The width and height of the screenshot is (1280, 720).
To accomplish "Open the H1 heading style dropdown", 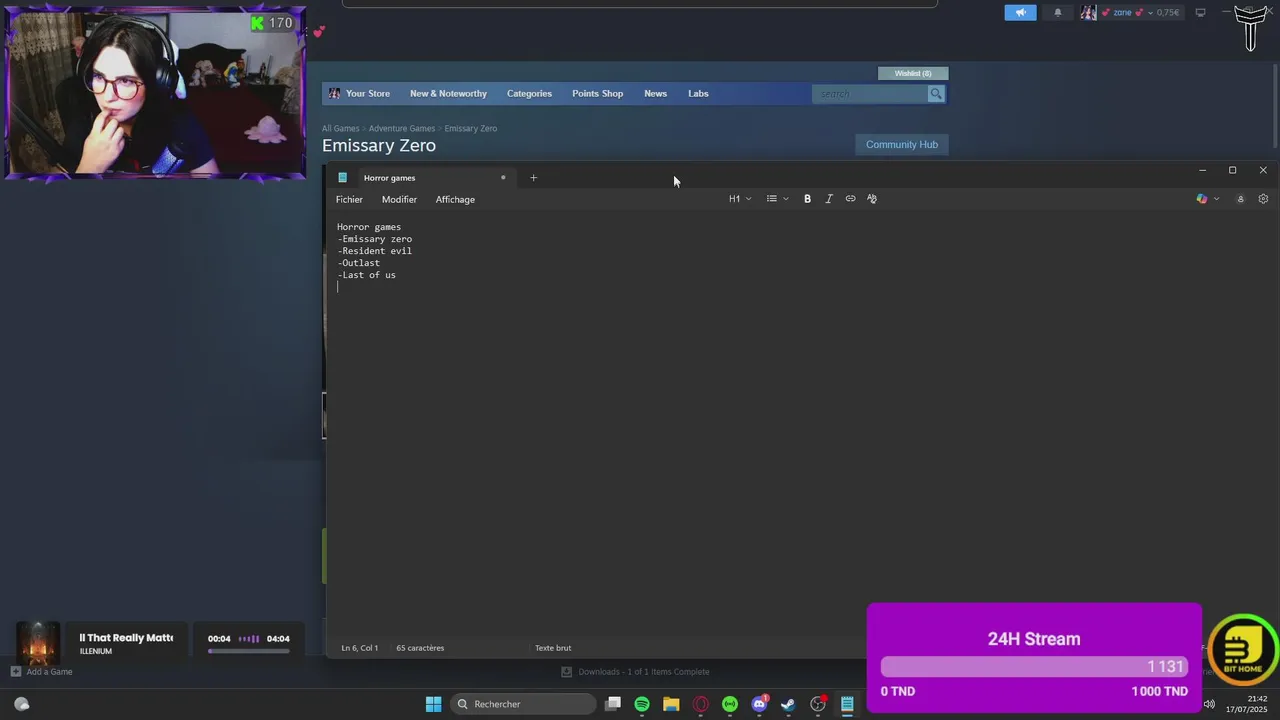I will click(x=740, y=199).
